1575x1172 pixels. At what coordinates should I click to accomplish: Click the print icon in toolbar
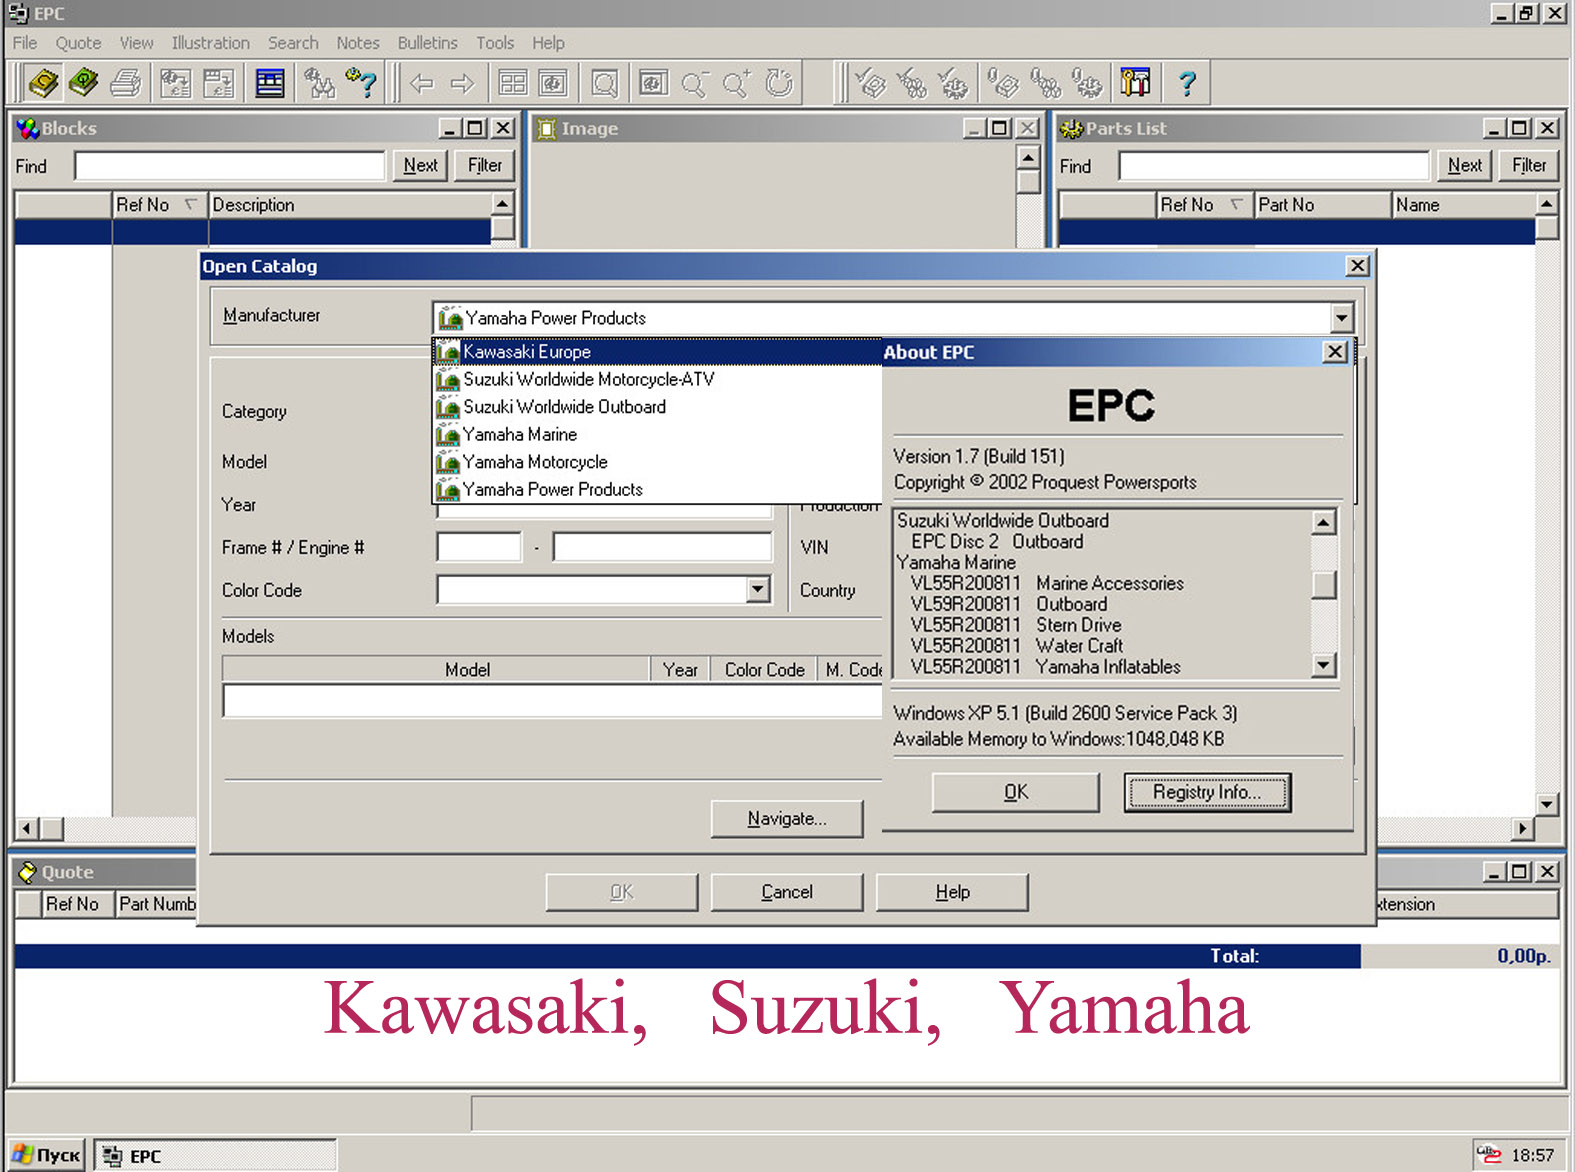click(126, 83)
